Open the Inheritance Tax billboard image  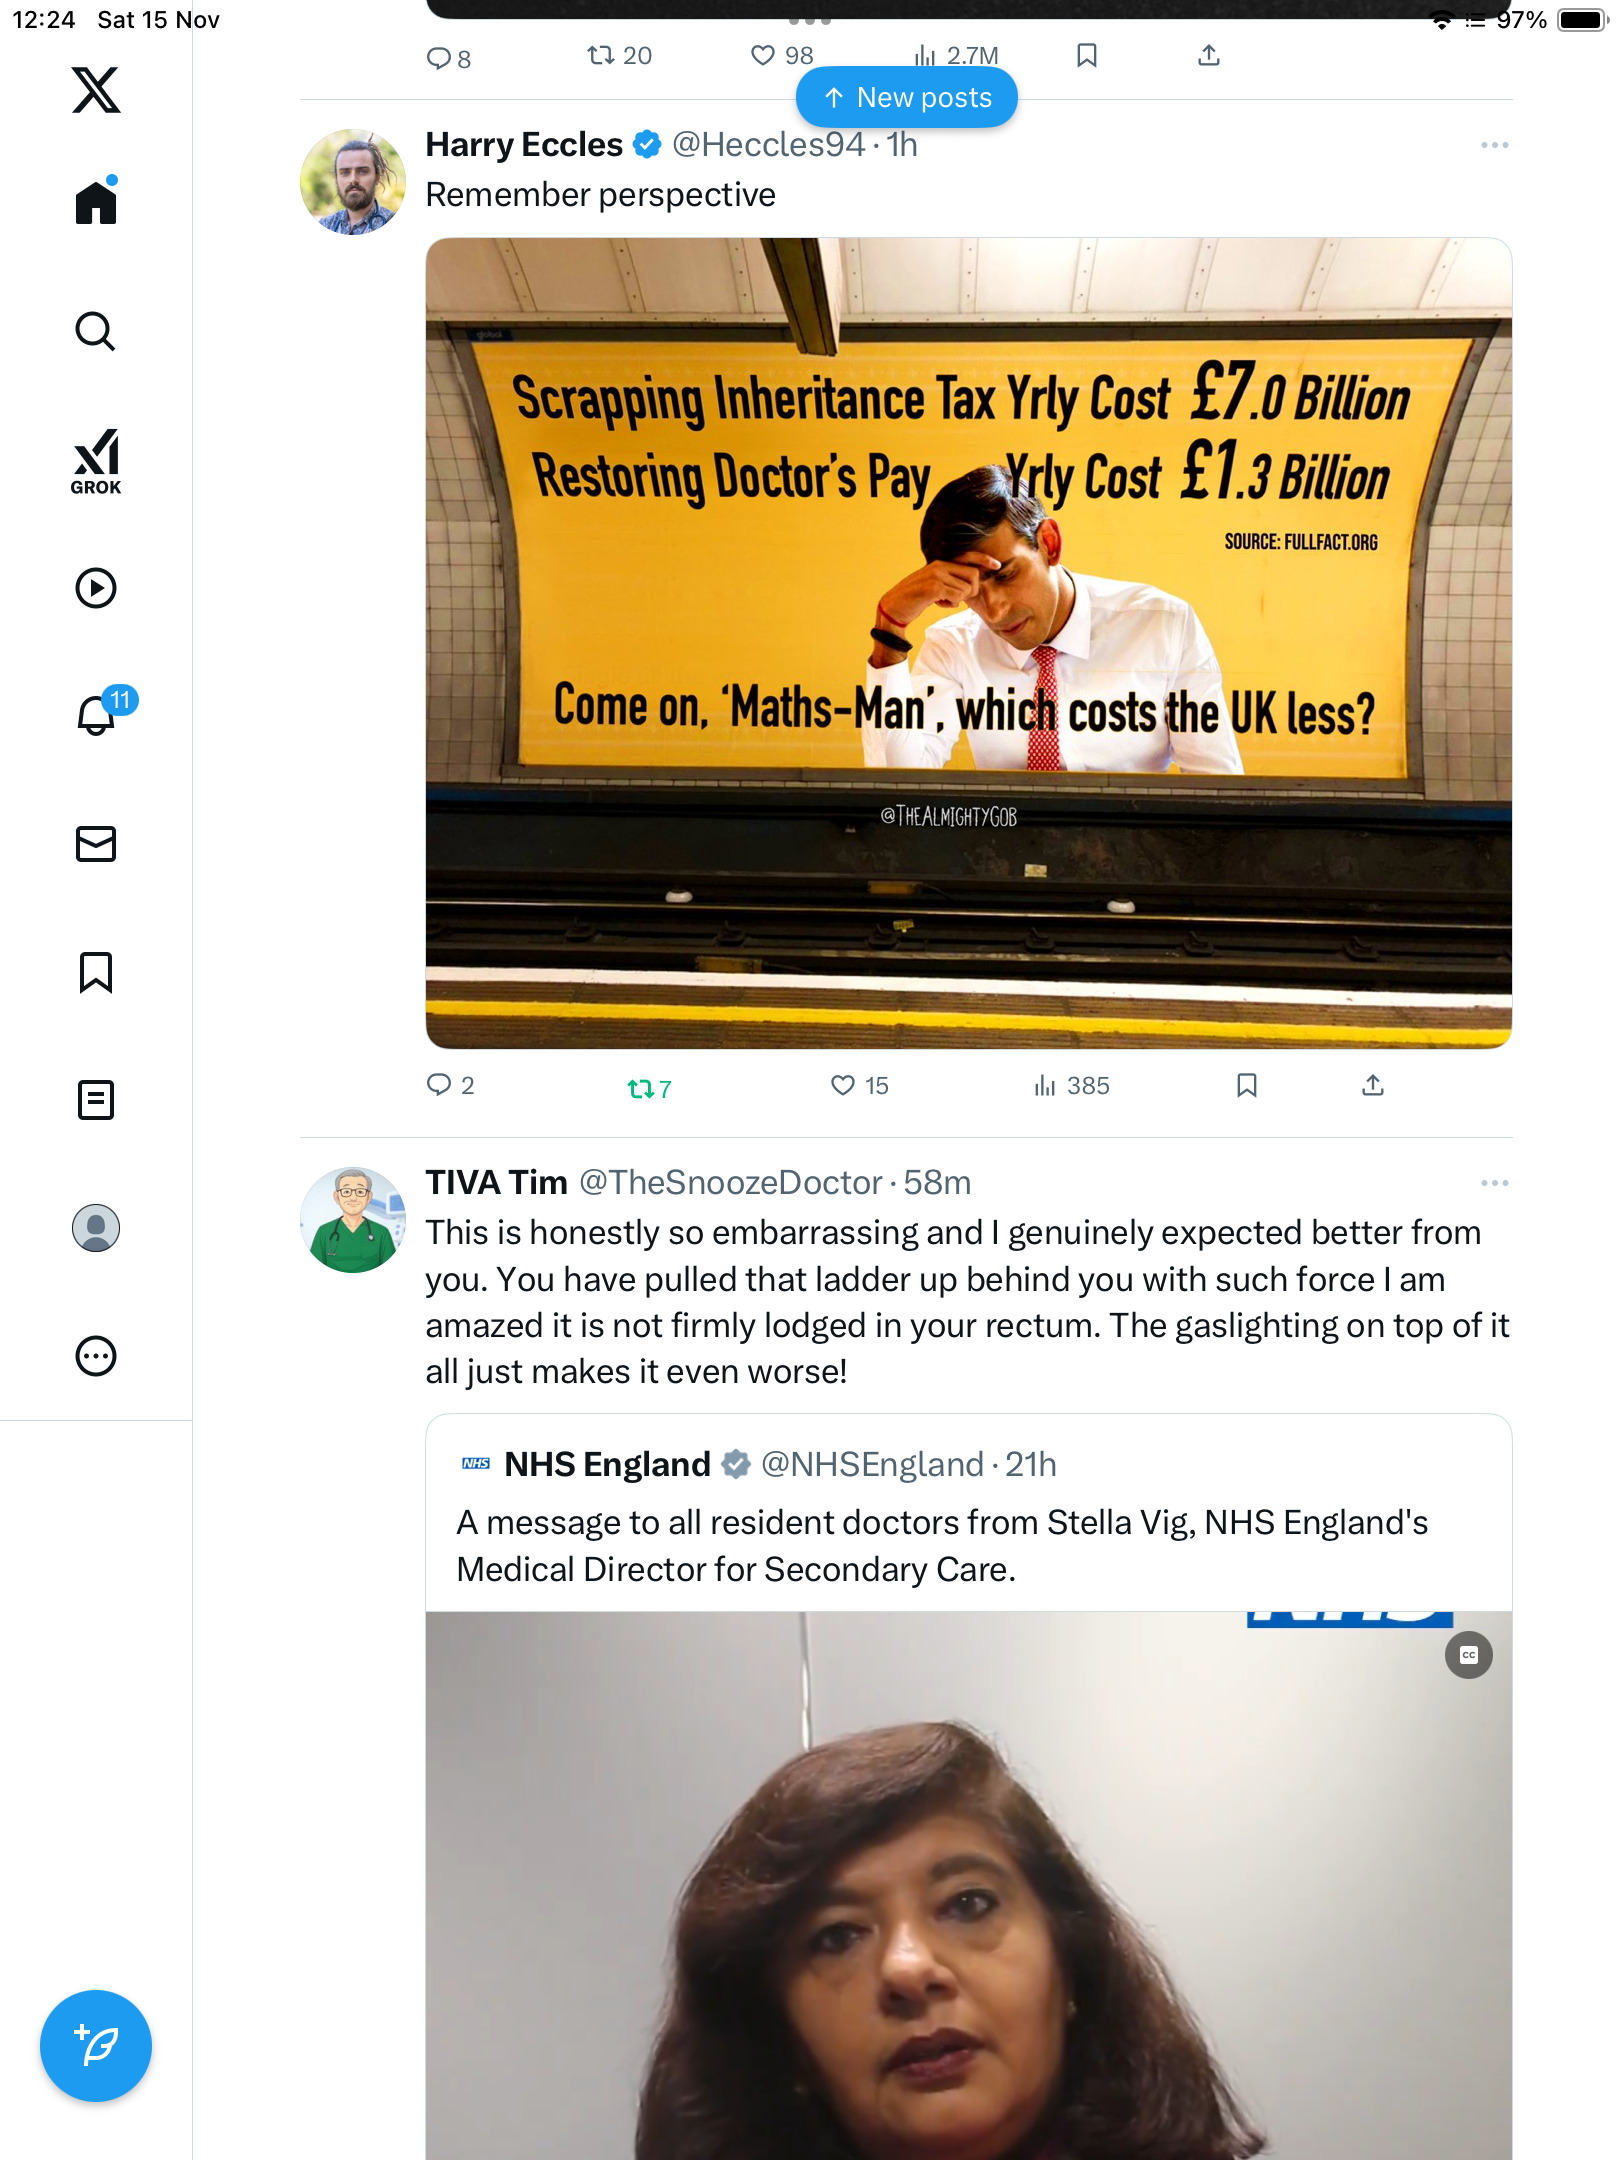tap(968, 642)
